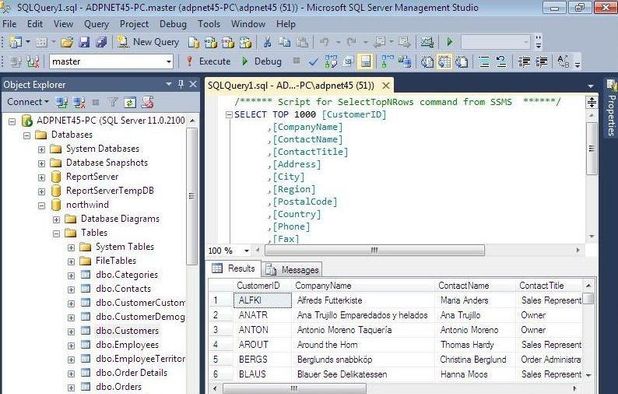Select the ReportServerTempDB database
618x394 pixels.
point(110,191)
